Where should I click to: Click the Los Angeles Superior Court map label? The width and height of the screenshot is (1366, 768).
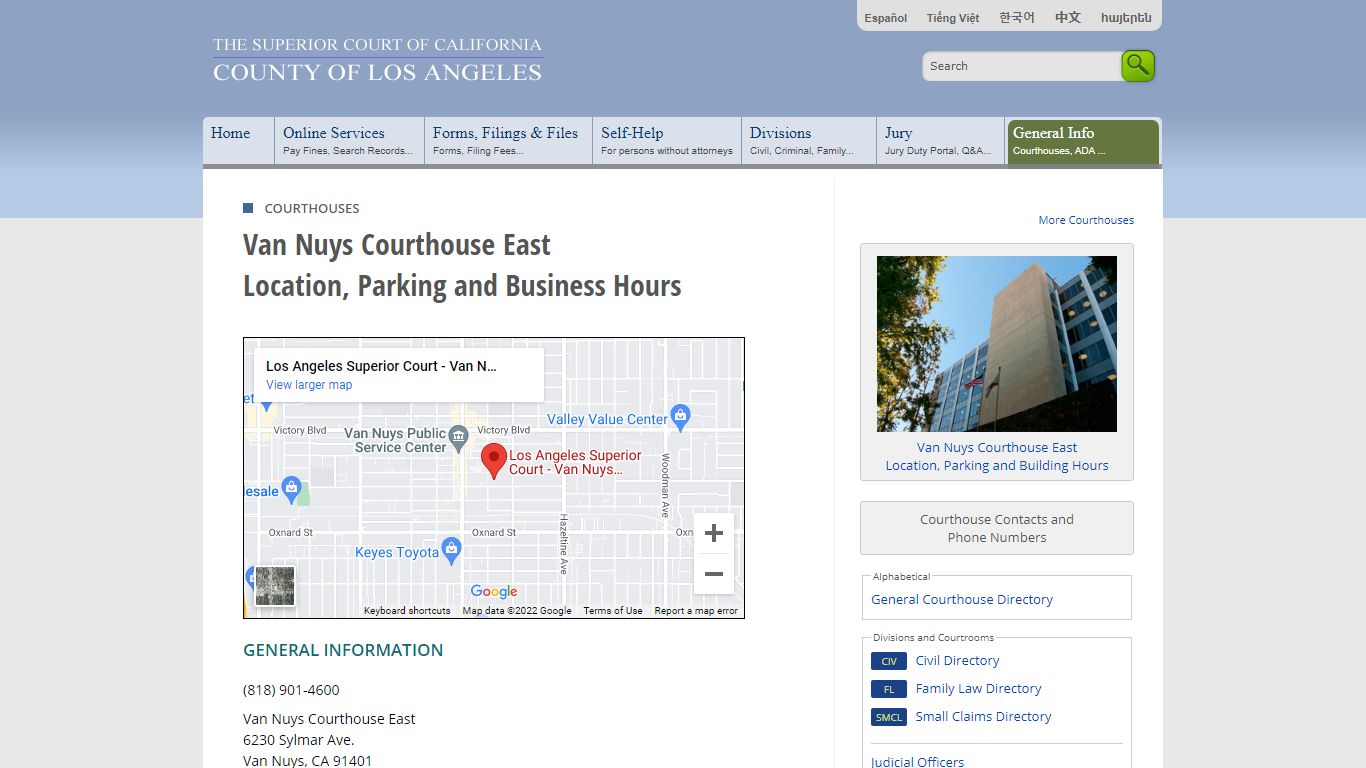coord(575,462)
